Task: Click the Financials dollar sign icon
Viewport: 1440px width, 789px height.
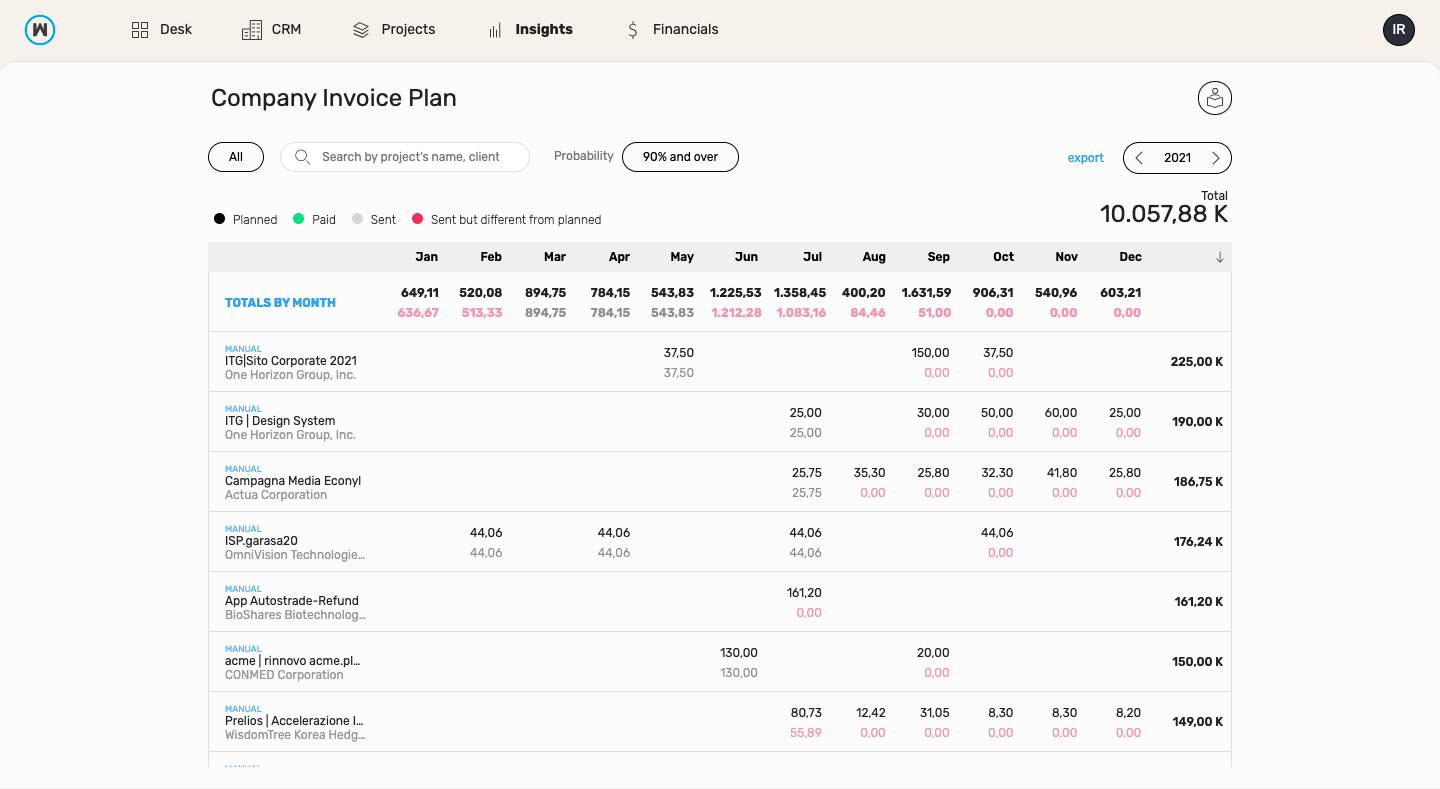Action: click(x=632, y=30)
